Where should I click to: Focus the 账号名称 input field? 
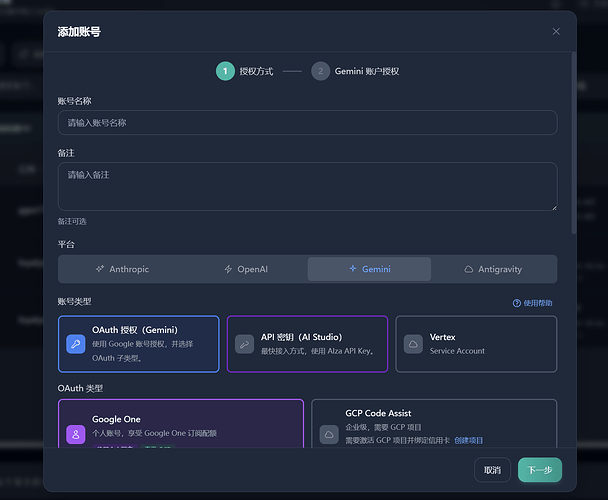[307, 123]
